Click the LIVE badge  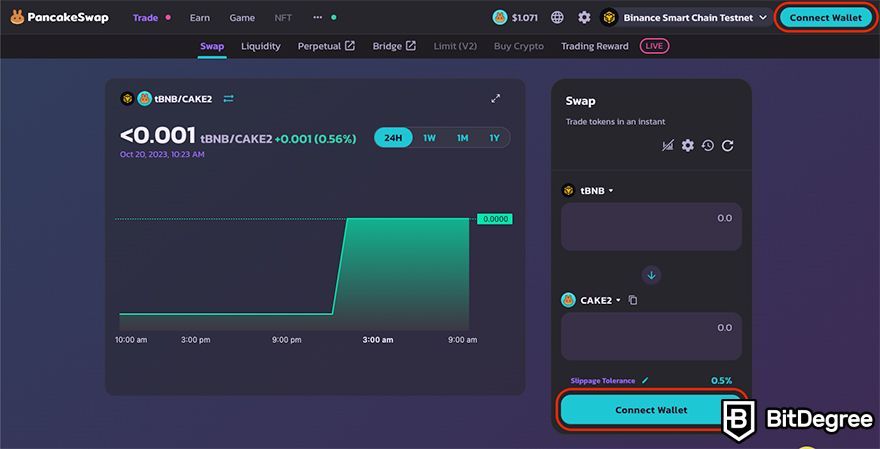tap(654, 46)
